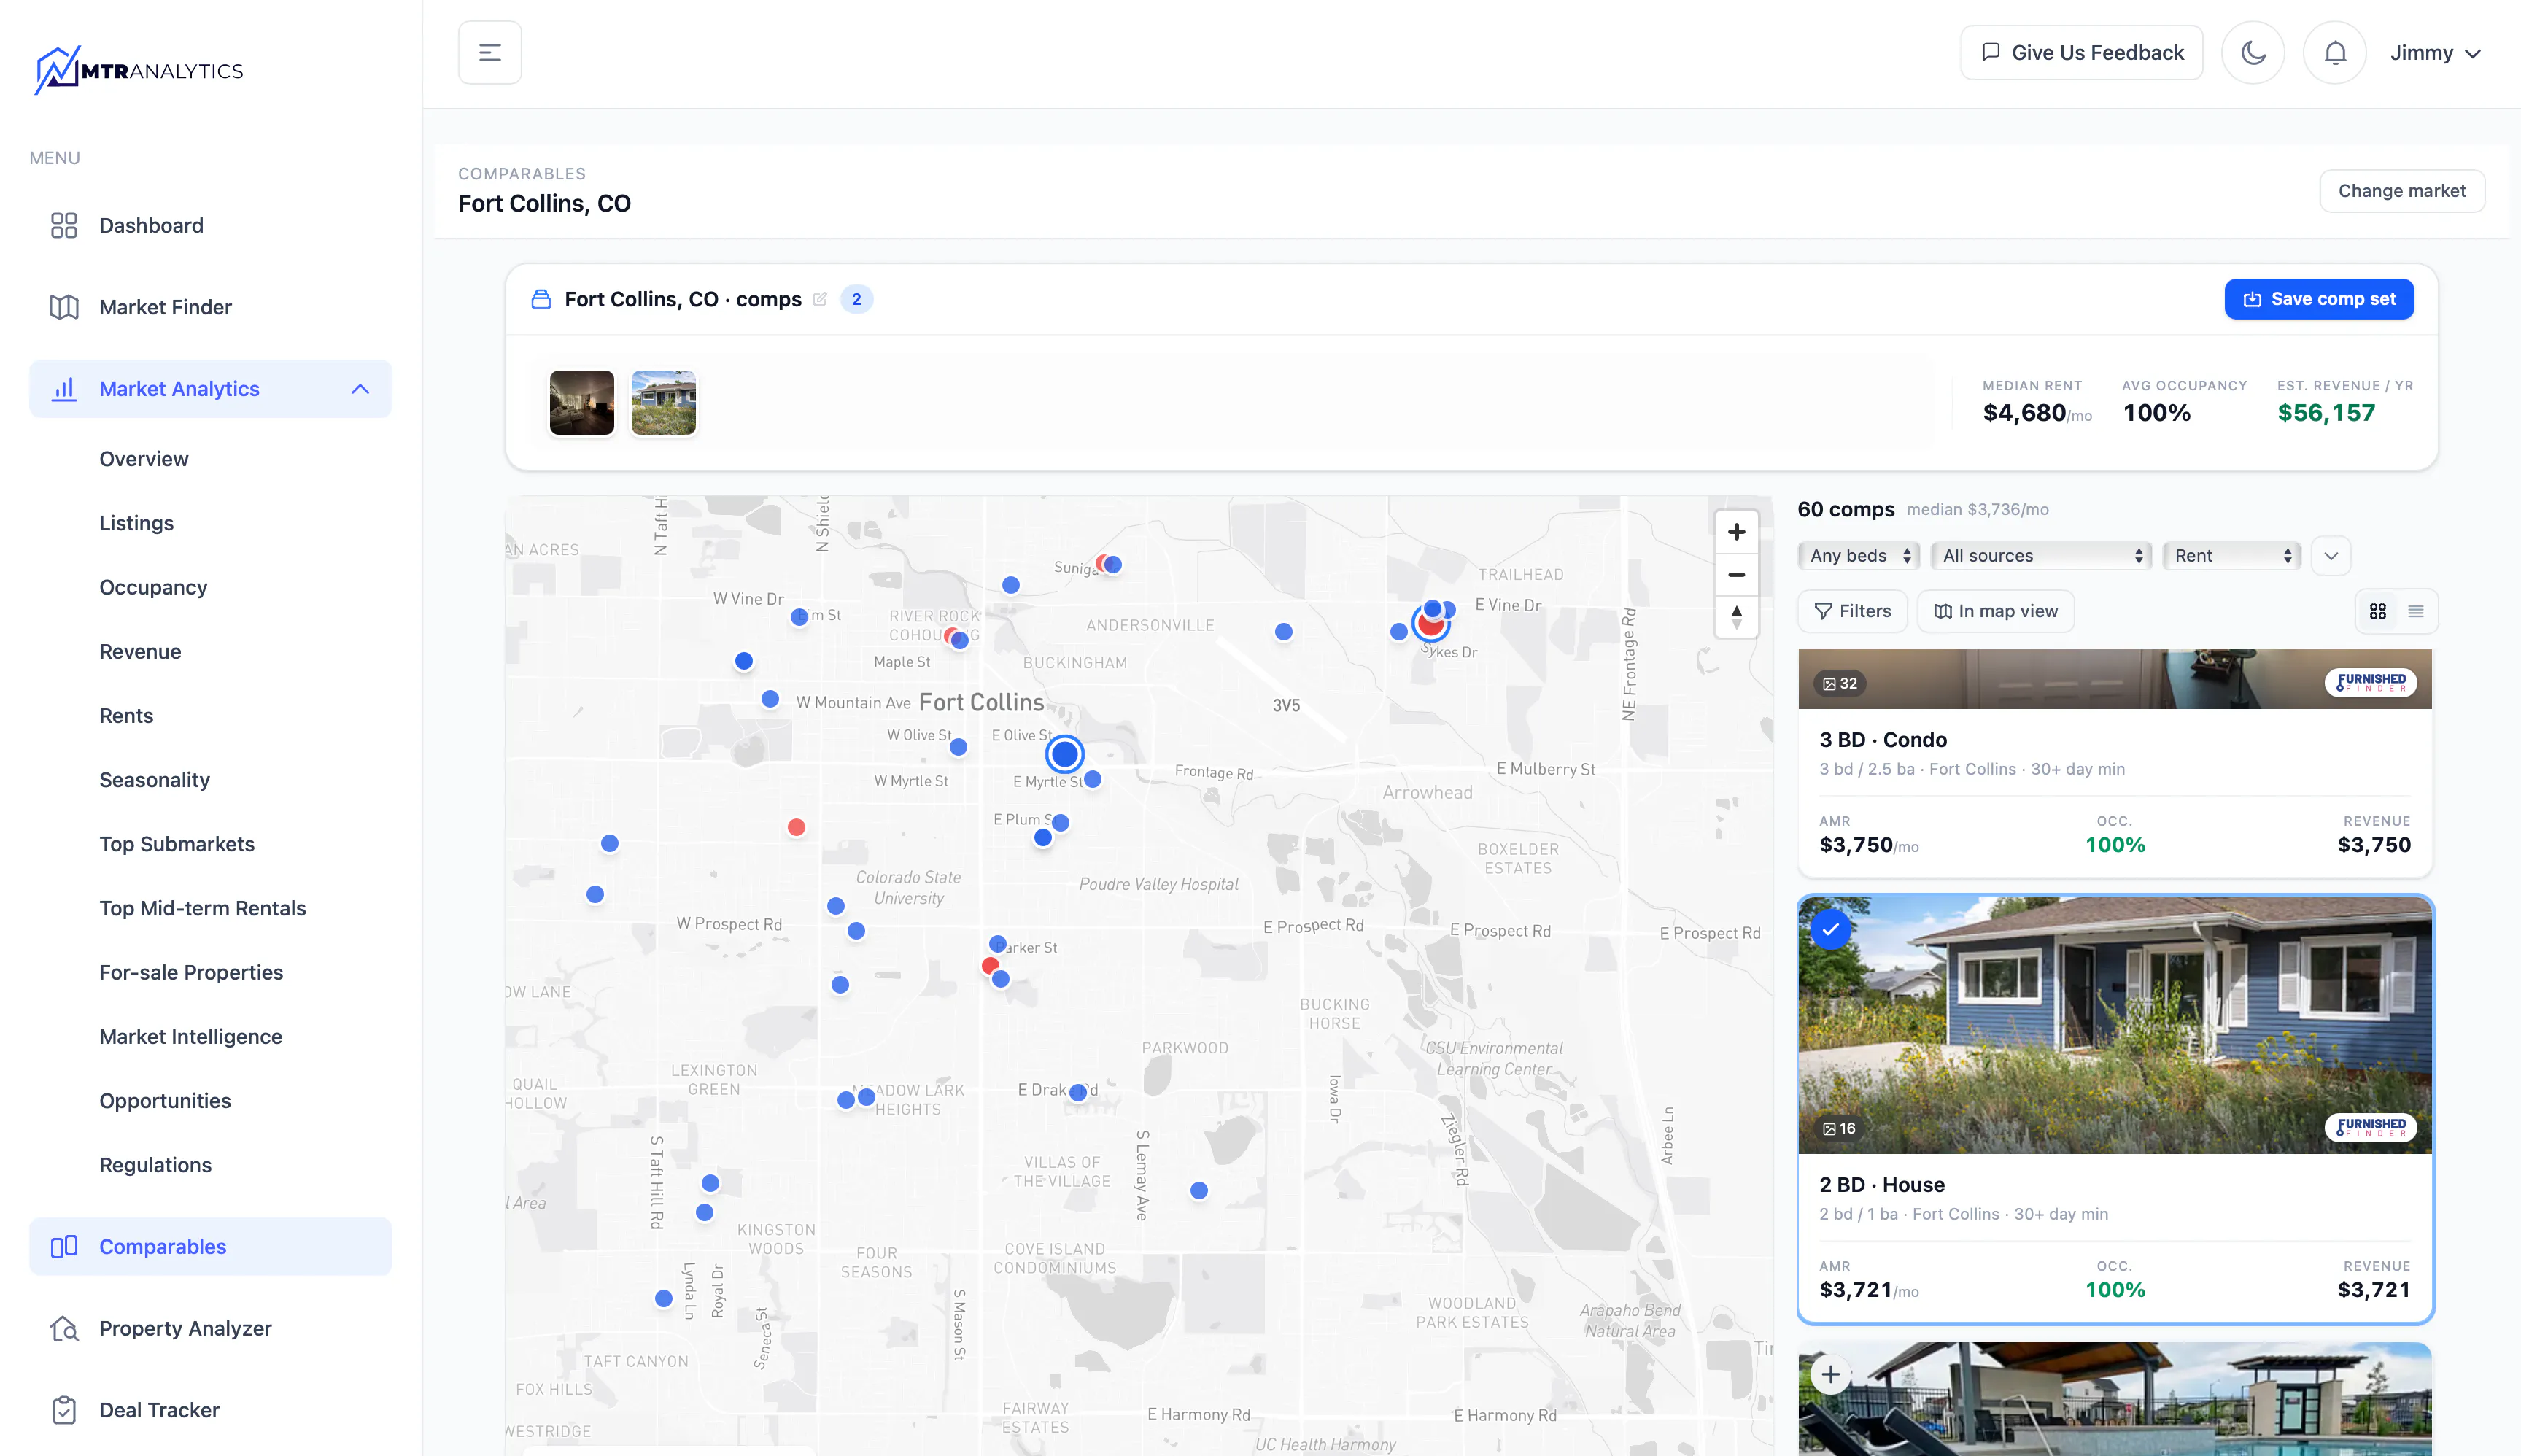Open the dark interior comp thumbnail
The image size is (2521, 1456).
[x=582, y=403]
